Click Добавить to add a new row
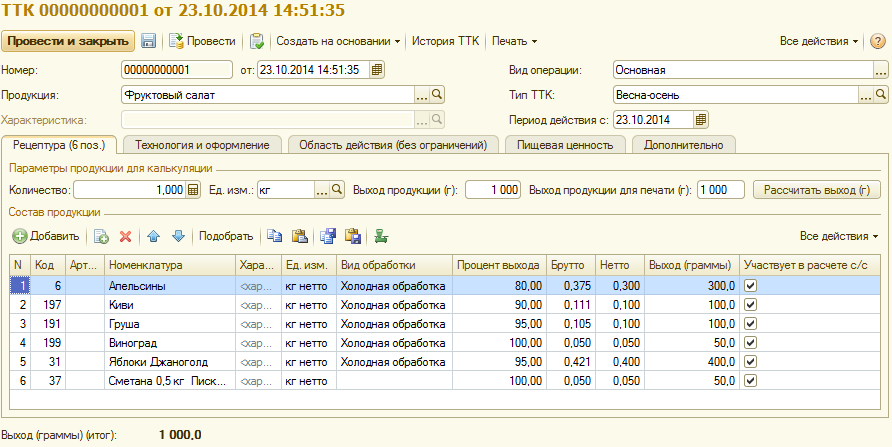 pyautogui.click(x=46, y=236)
